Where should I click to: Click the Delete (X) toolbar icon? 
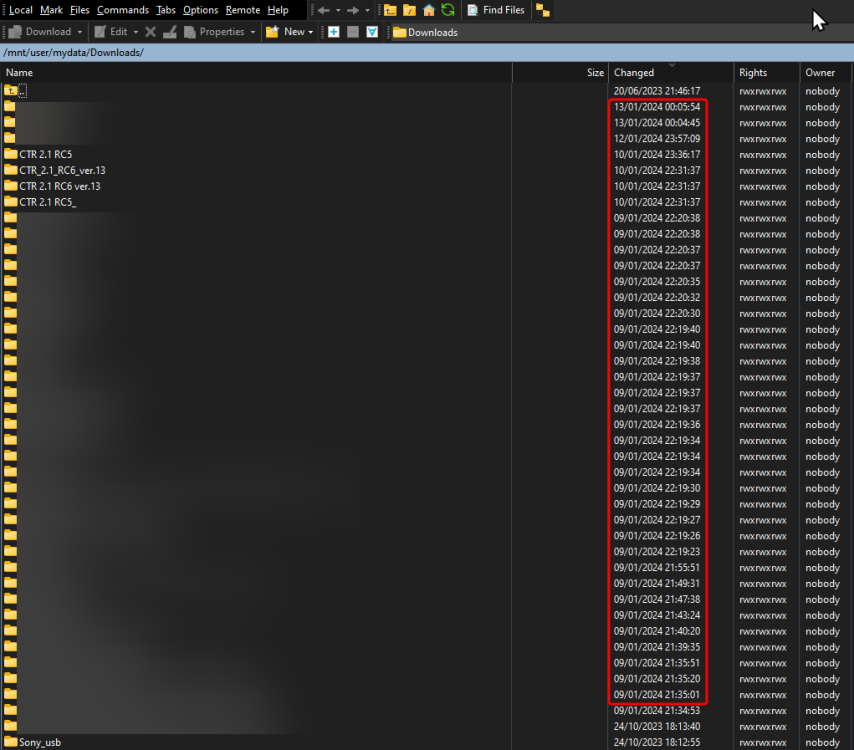point(151,32)
